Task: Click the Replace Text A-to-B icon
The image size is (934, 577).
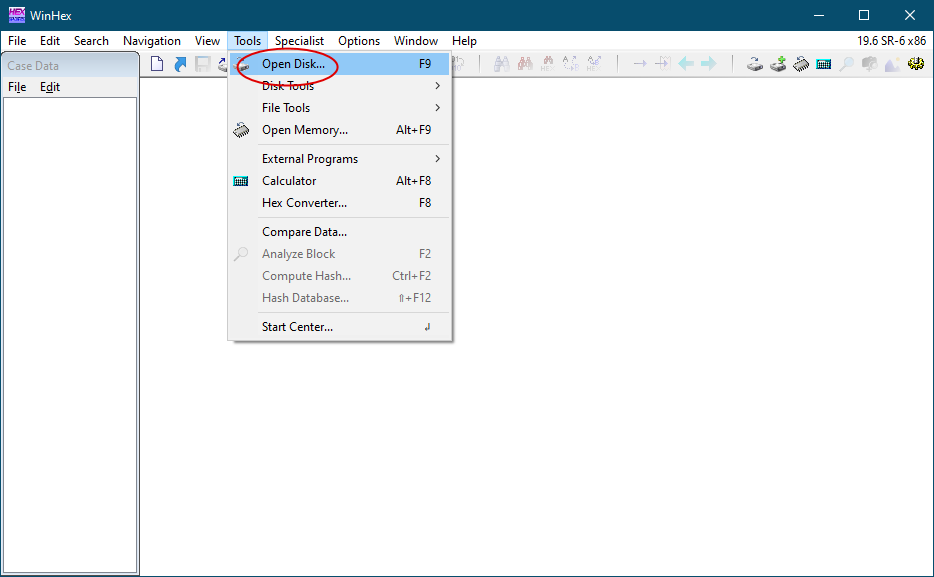Action: tap(571, 64)
